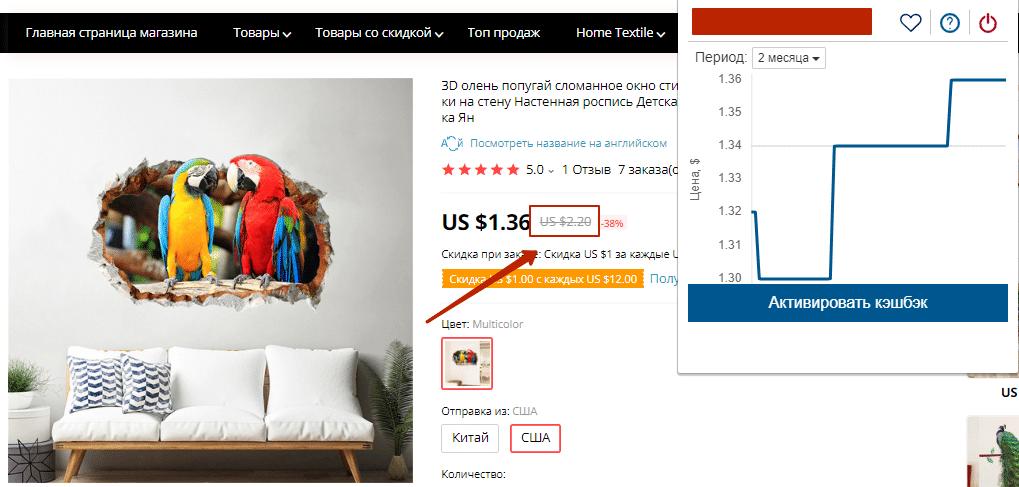Click the translate icon beside English title link

click(x=452, y=143)
